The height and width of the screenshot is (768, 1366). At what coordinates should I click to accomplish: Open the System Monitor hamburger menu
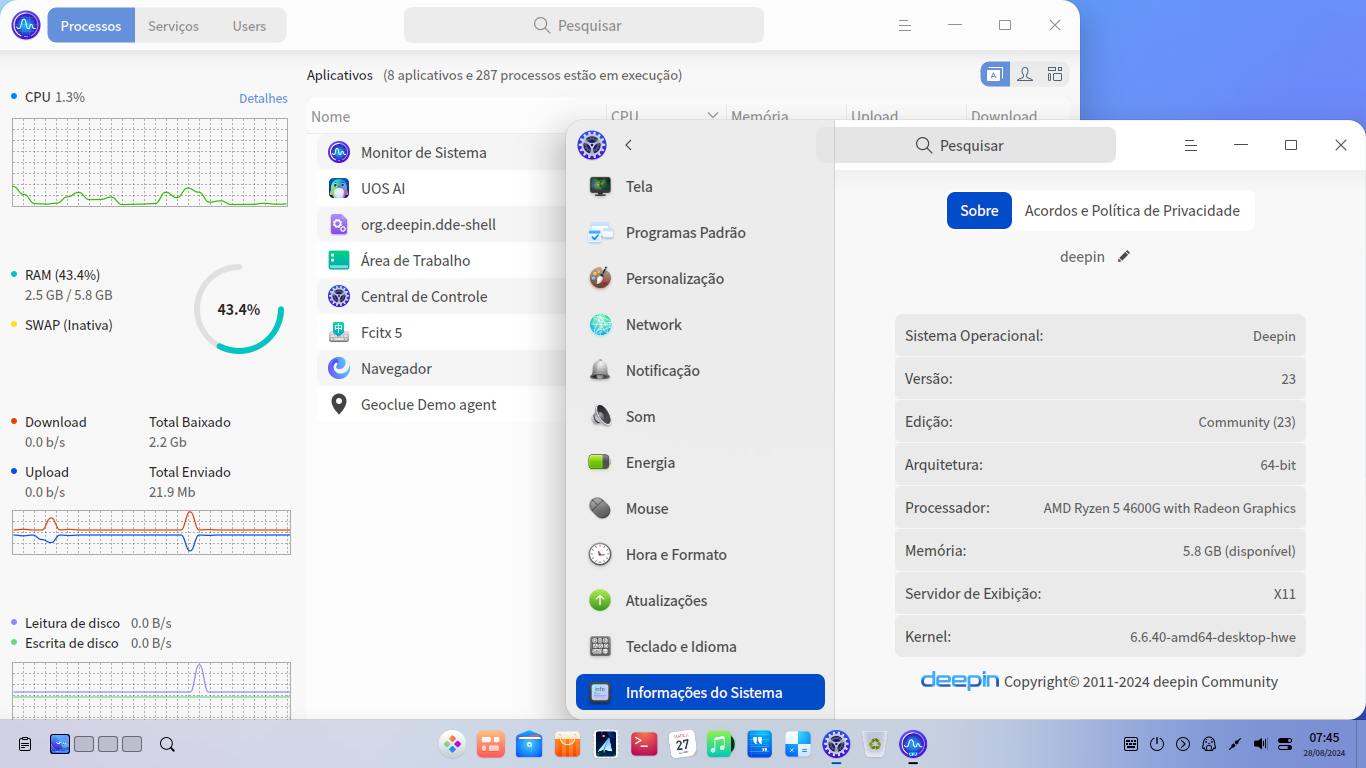905,25
